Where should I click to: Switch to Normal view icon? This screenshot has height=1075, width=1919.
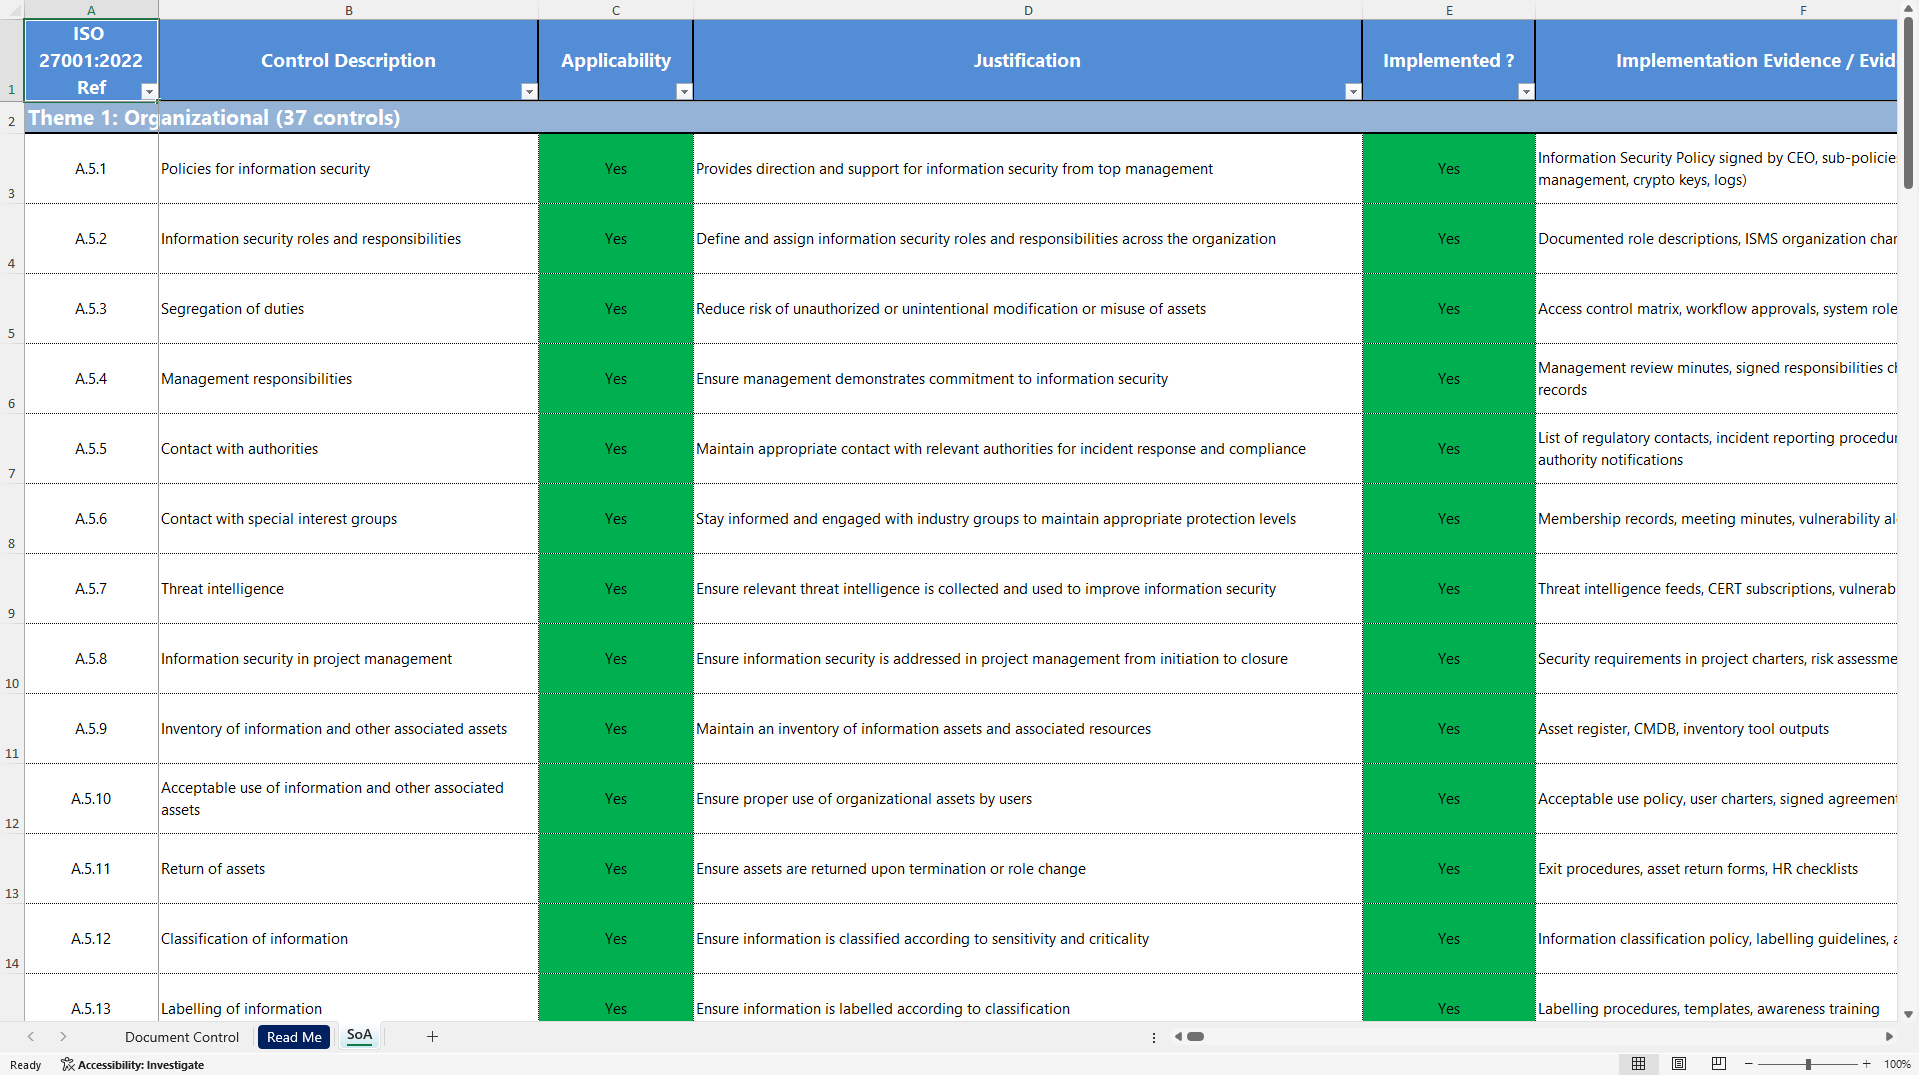pos(1638,1064)
